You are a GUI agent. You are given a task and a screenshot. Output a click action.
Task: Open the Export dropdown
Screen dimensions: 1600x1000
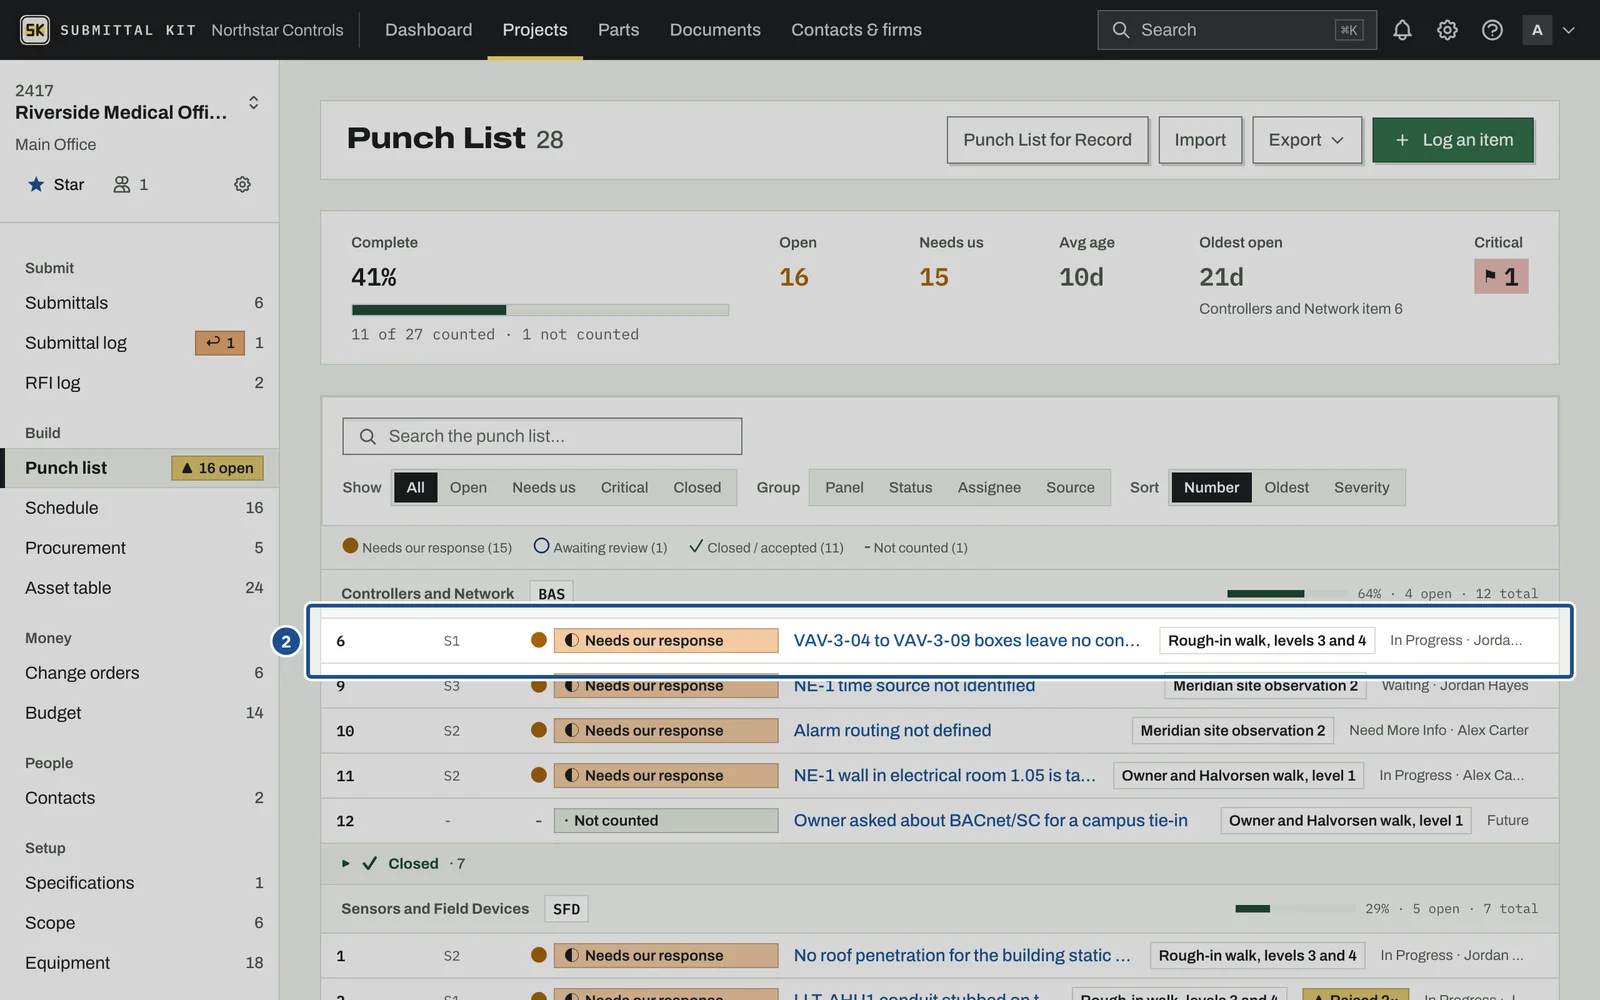tap(1307, 140)
